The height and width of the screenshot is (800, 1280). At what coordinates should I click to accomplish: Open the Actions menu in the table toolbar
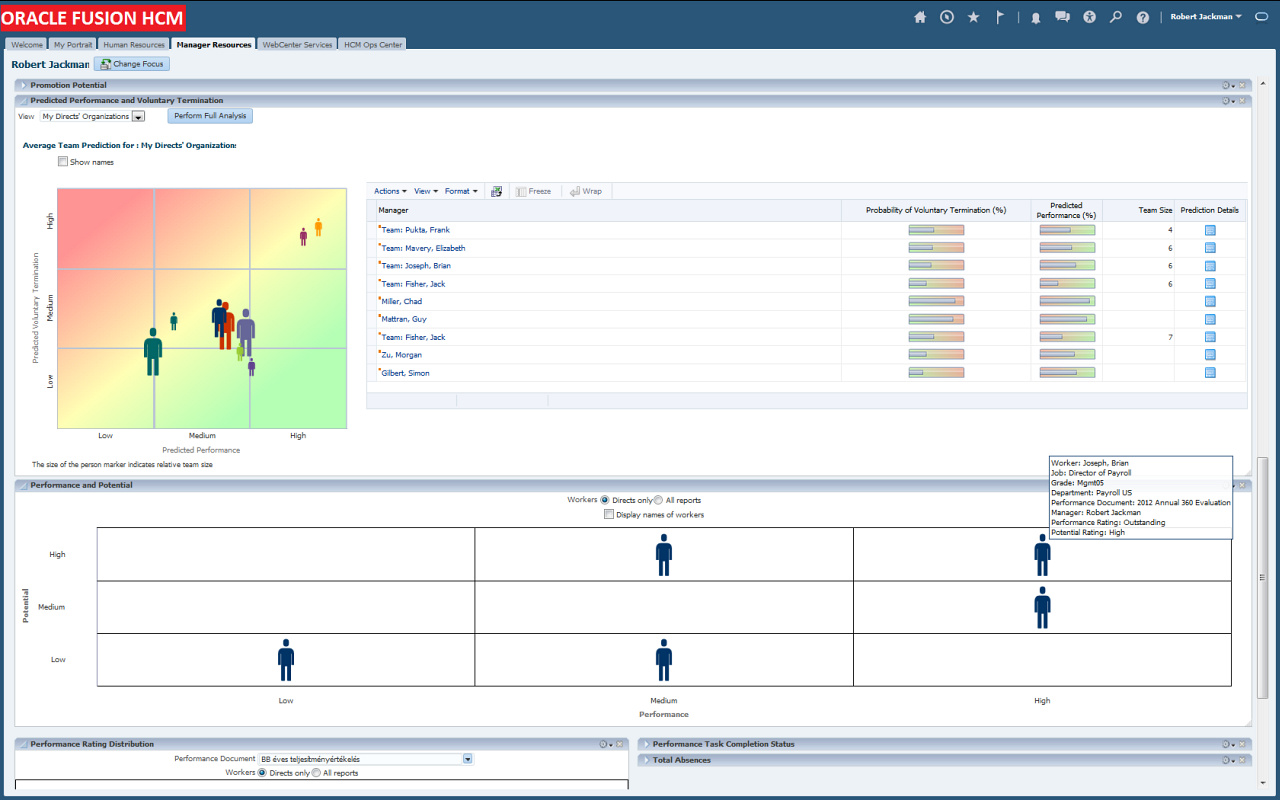390,191
